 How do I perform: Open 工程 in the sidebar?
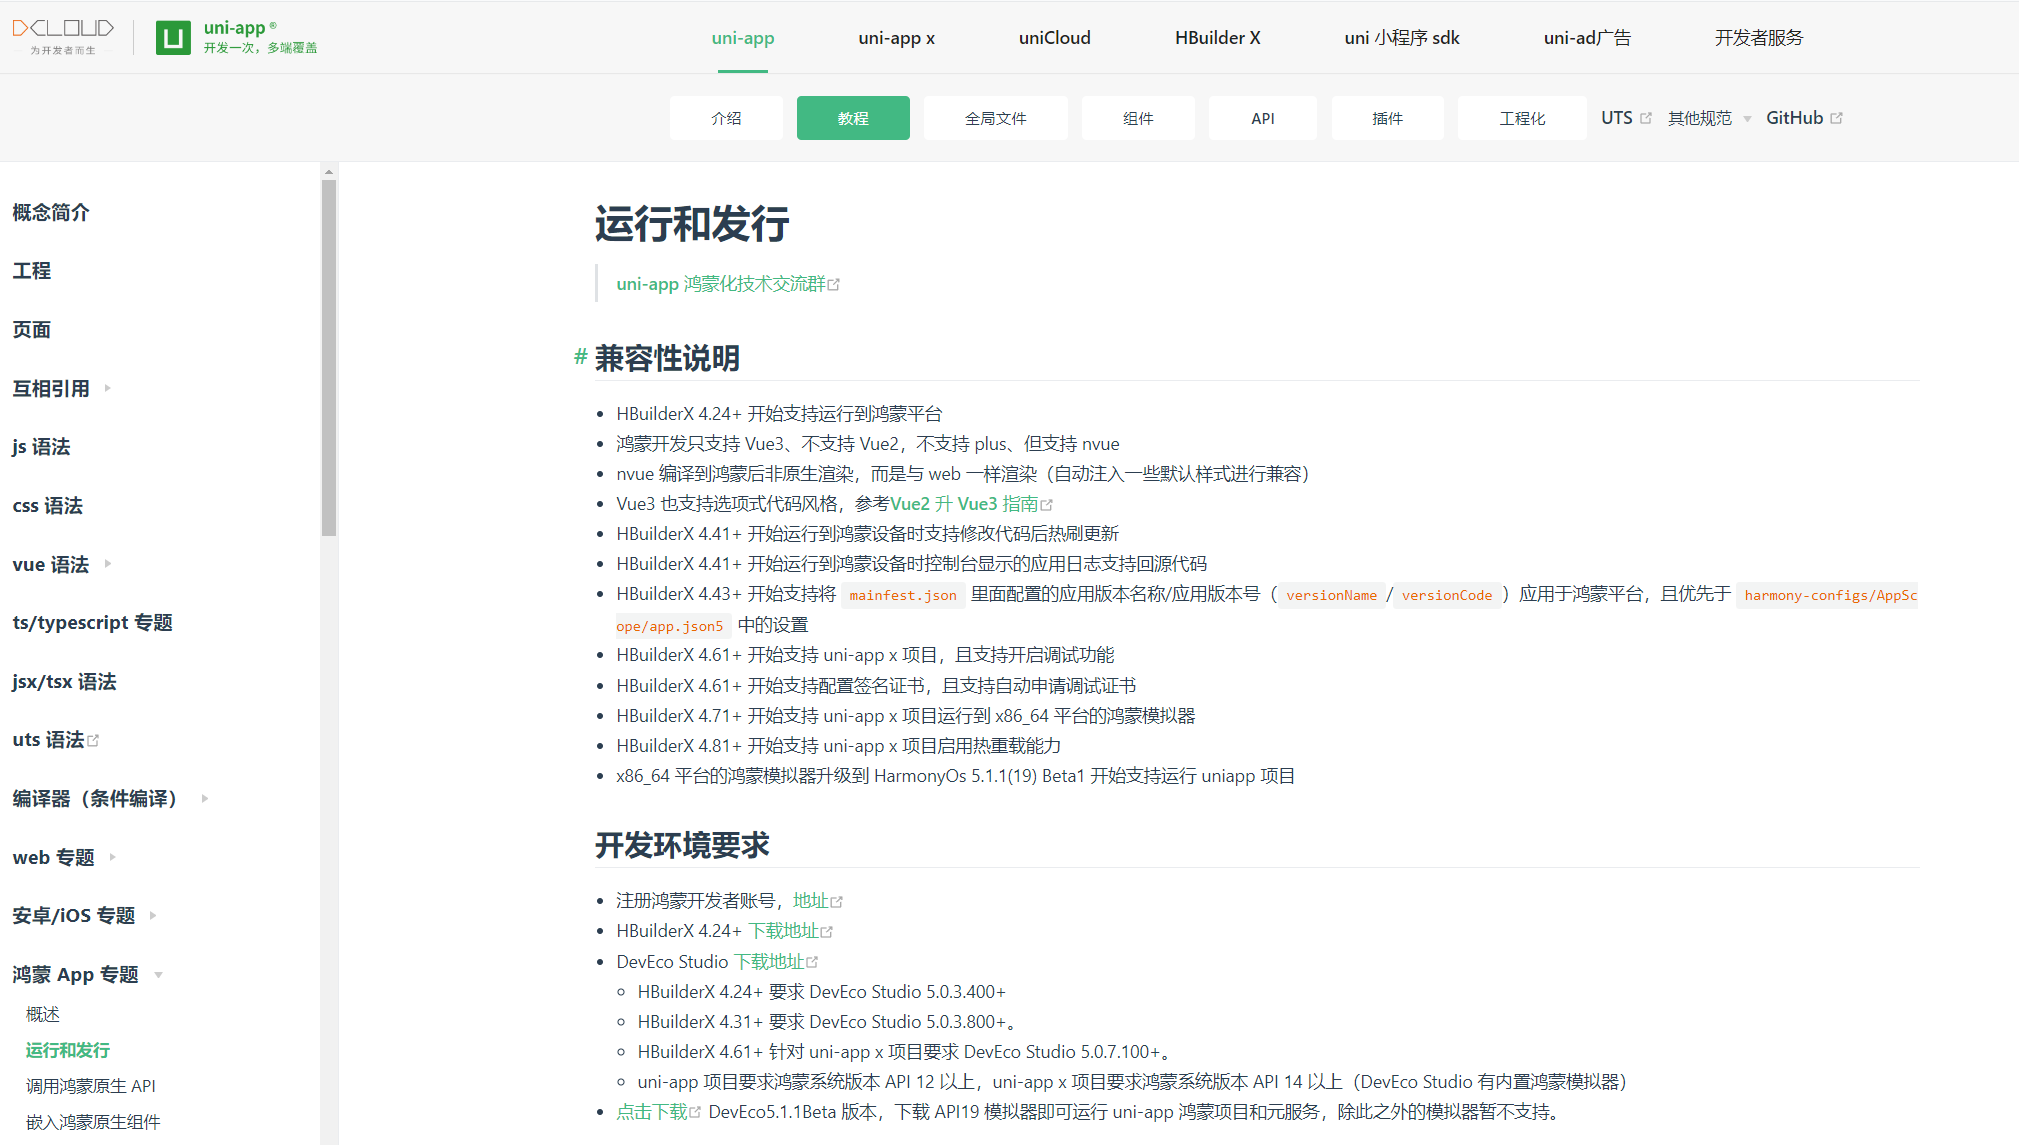[32, 271]
